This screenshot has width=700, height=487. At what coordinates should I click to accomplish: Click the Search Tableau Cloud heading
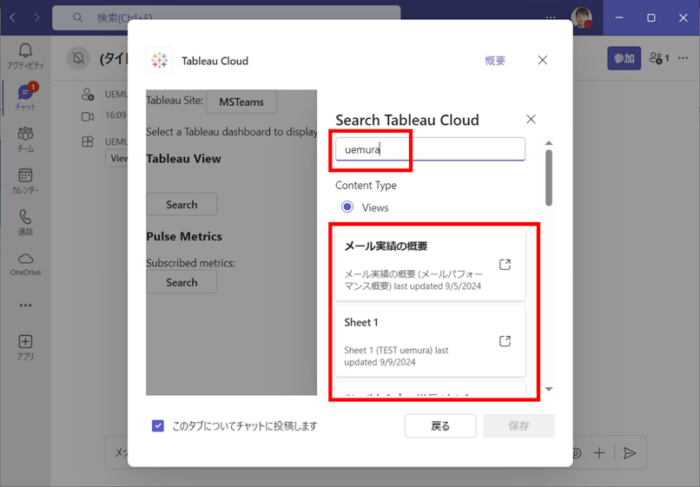[x=407, y=120]
